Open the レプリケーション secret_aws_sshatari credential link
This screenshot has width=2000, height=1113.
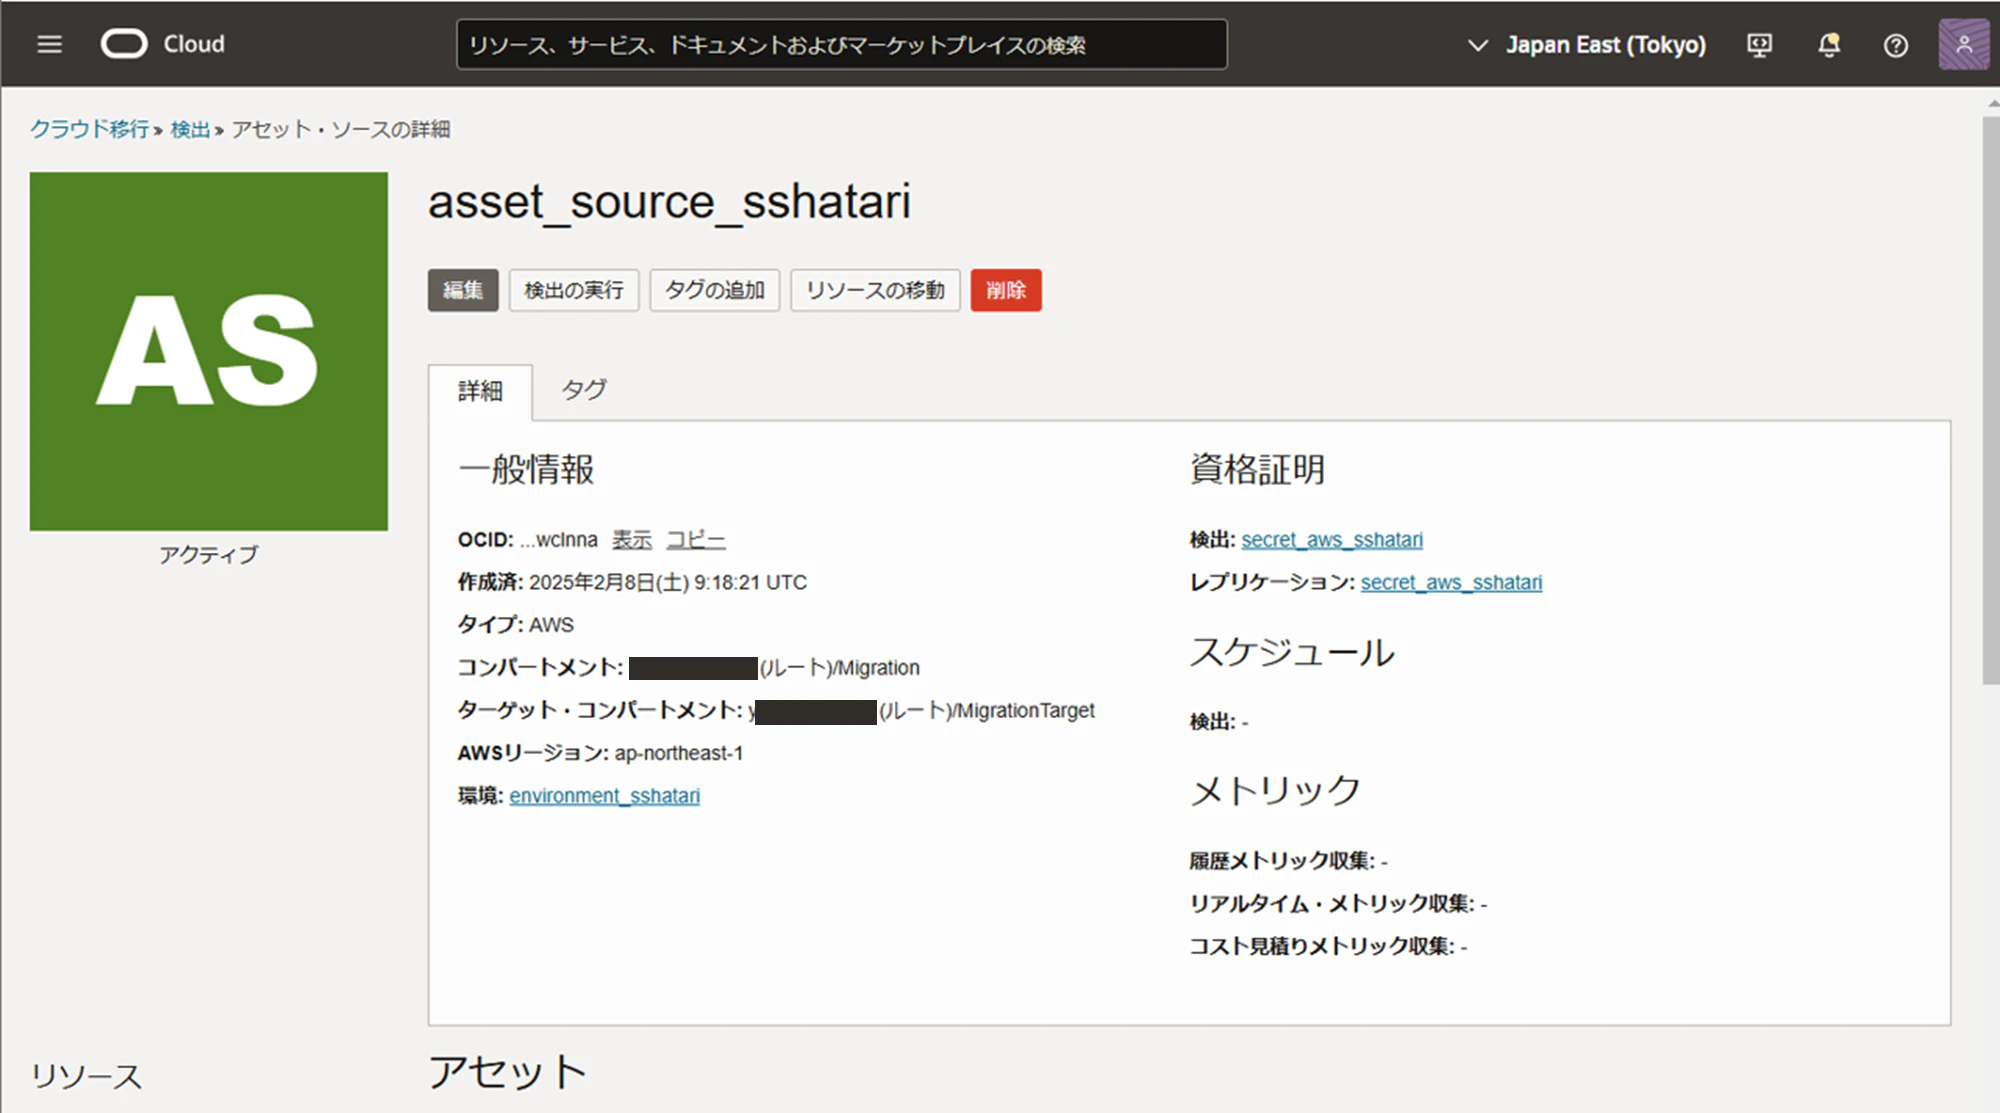[1451, 582]
